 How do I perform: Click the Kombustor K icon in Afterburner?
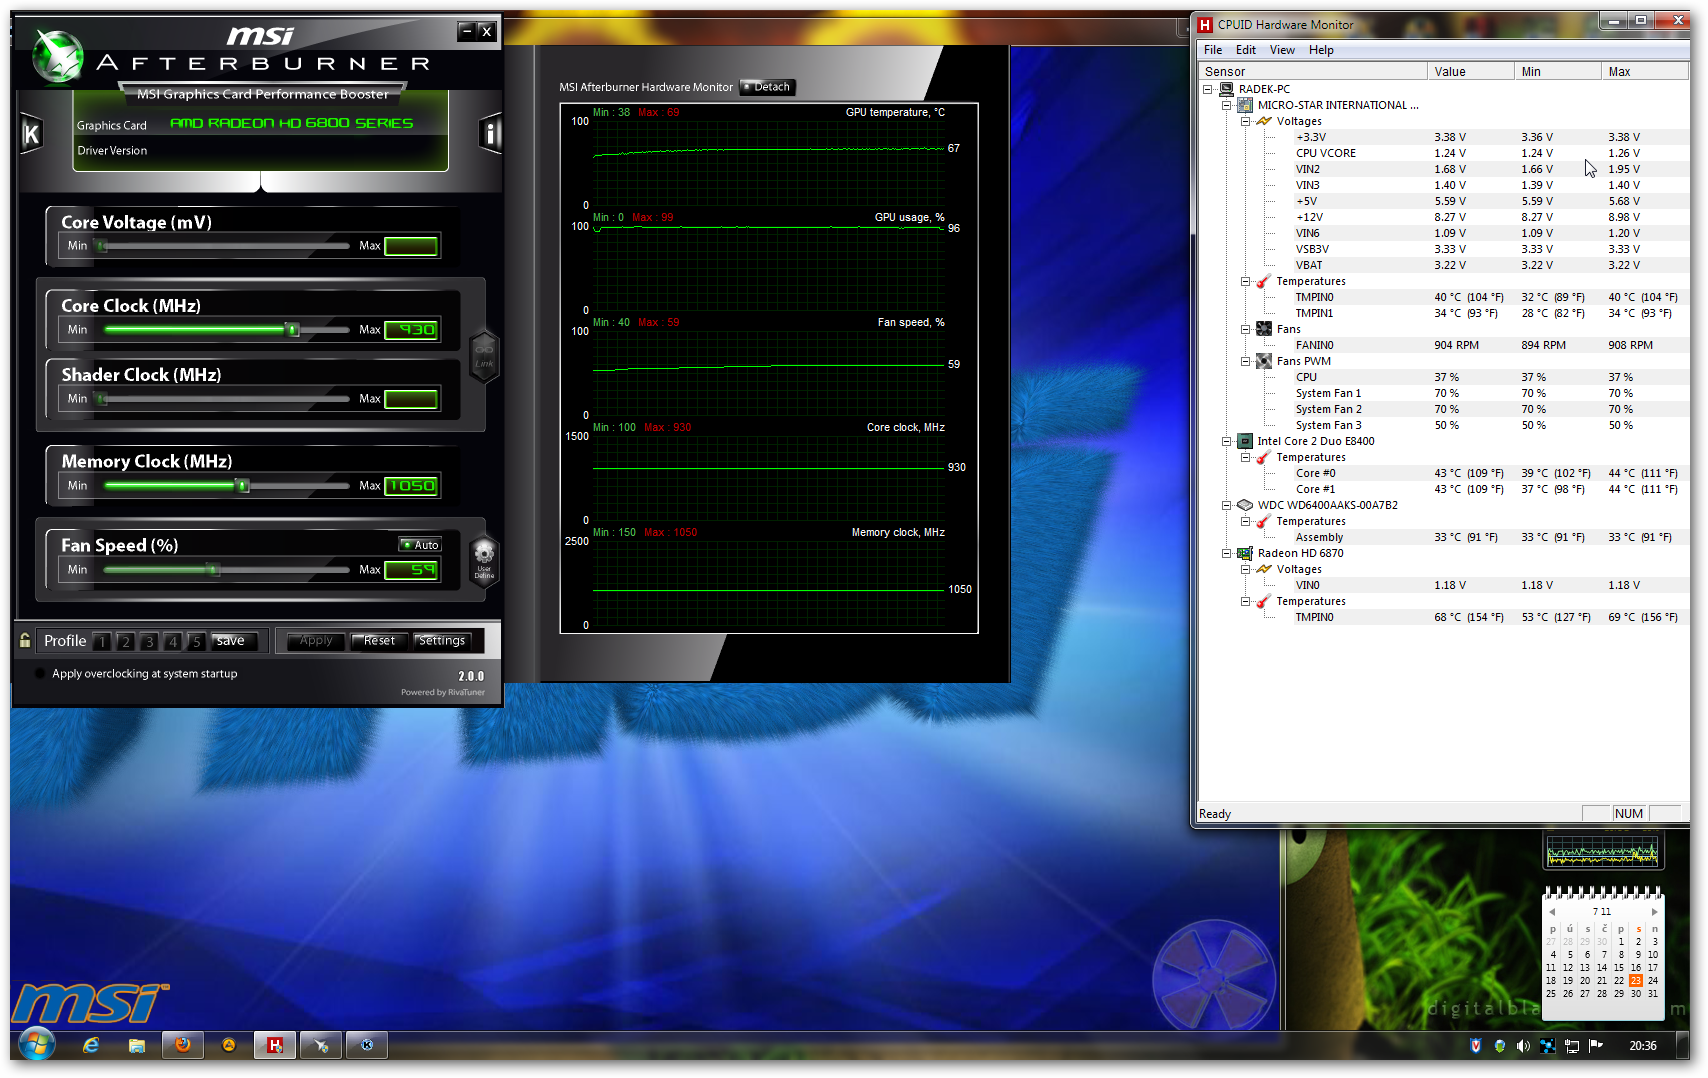31,133
